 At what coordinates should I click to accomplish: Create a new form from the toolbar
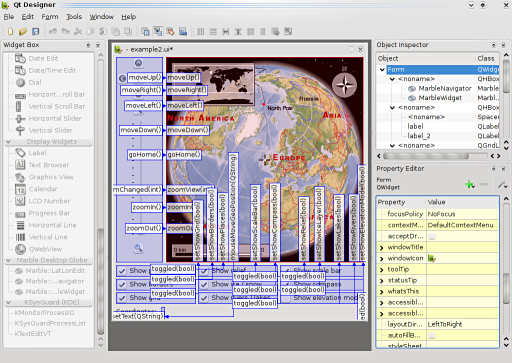(x=10, y=32)
